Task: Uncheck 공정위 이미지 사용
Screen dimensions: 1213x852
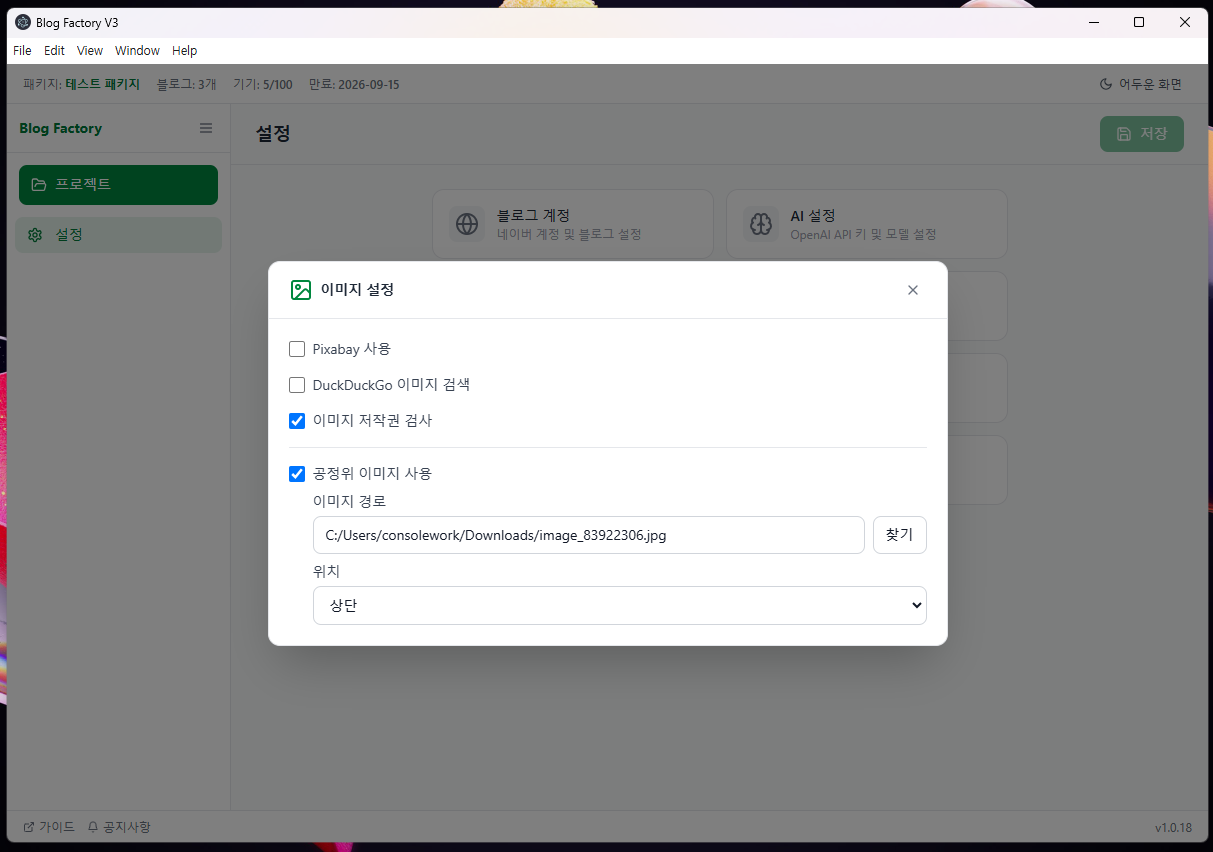Action: [x=297, y=473]
